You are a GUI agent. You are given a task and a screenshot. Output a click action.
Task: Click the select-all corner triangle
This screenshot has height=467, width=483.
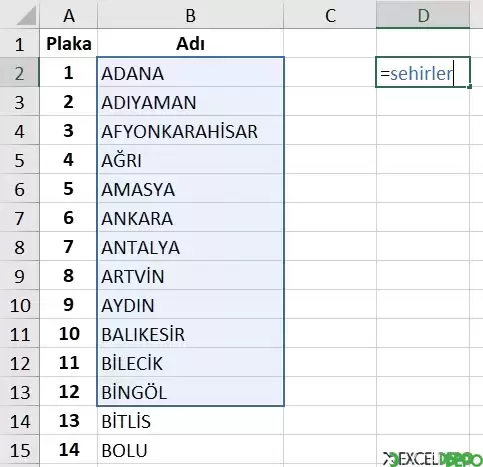point(26,16)
